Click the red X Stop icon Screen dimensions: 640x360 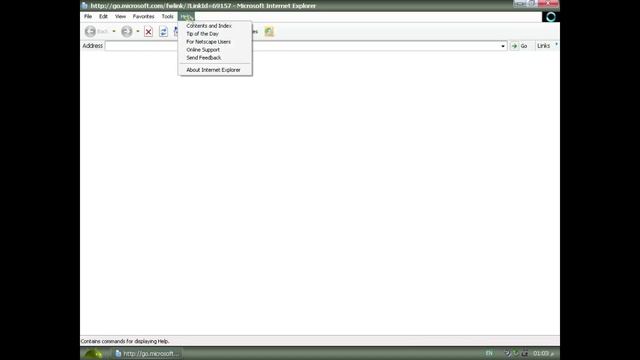[x=149, y=31]
